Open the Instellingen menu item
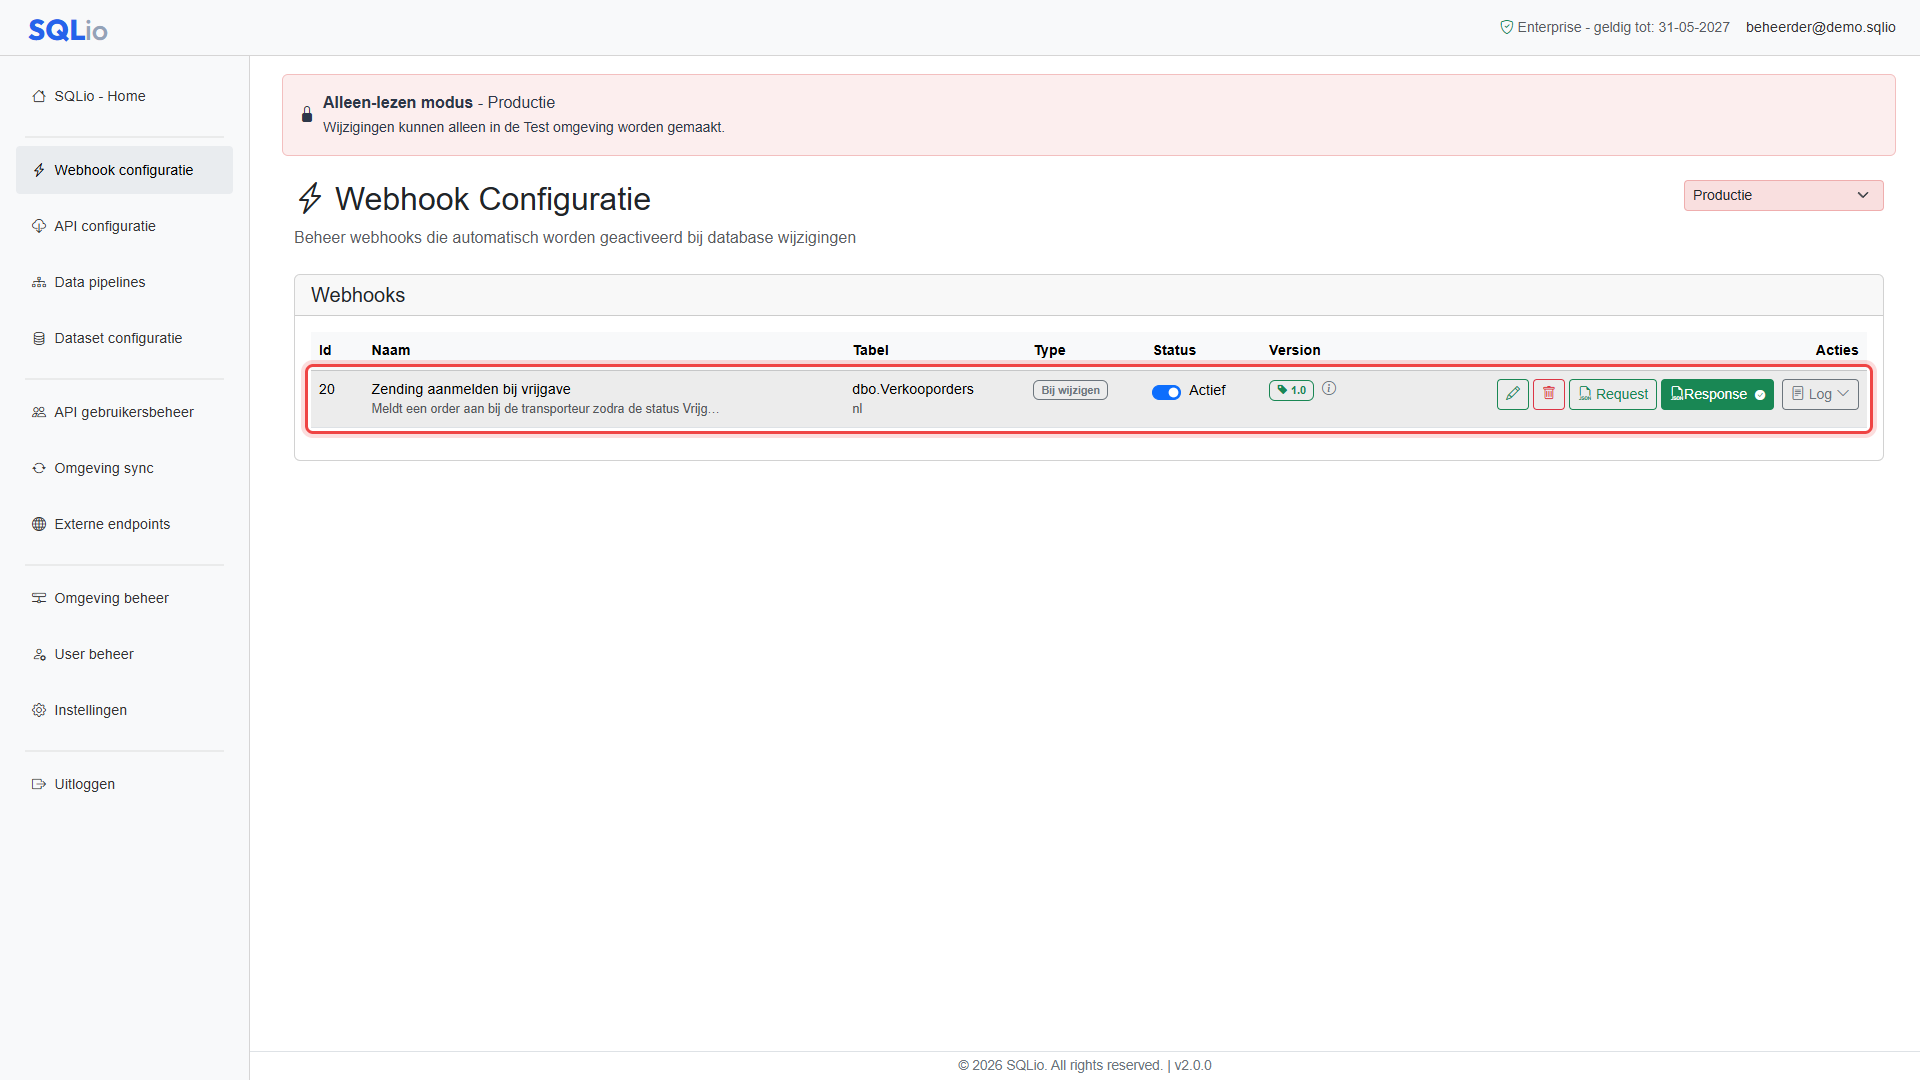Viewport: 1920px width, 1080px height. 124,711
